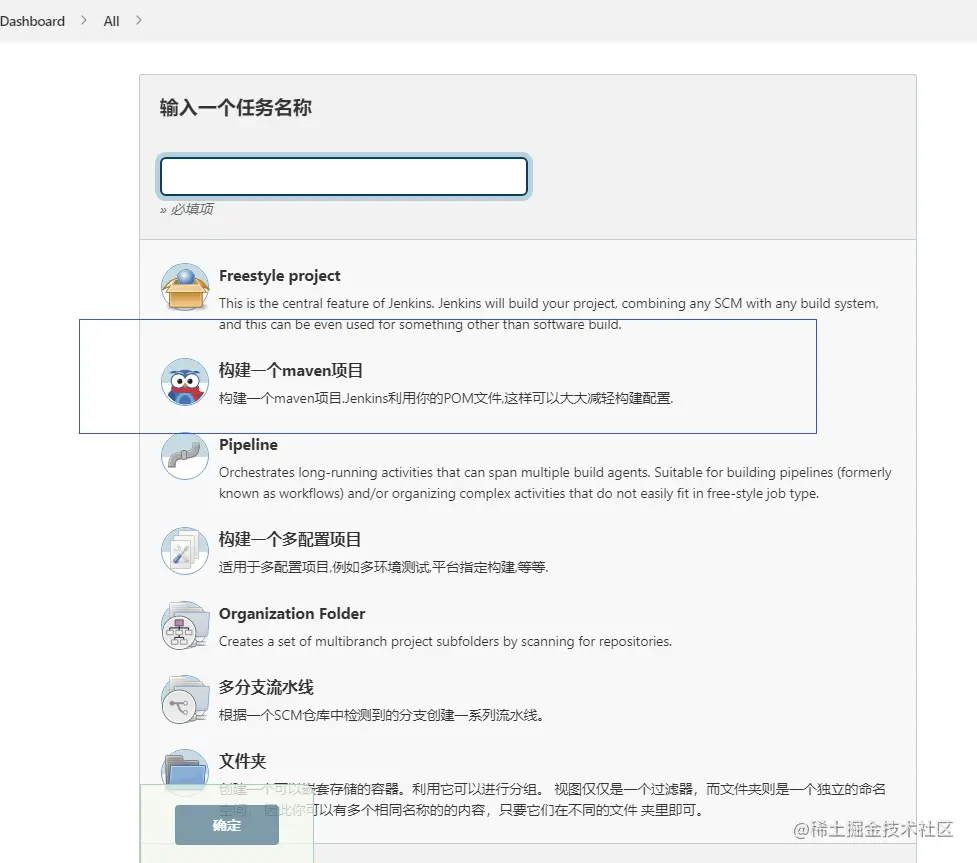This screenshot has width=977, height=863.
Task: Click the Organization Folder icon
Action: (184, 626)
